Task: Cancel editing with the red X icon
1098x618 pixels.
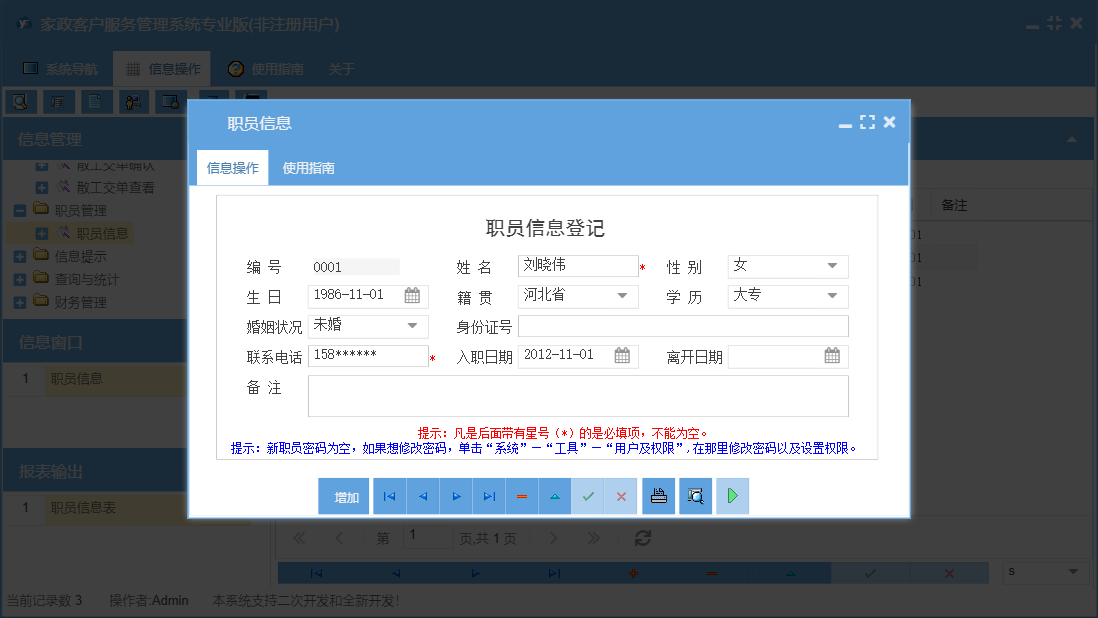Action: (x=621, y=495)
